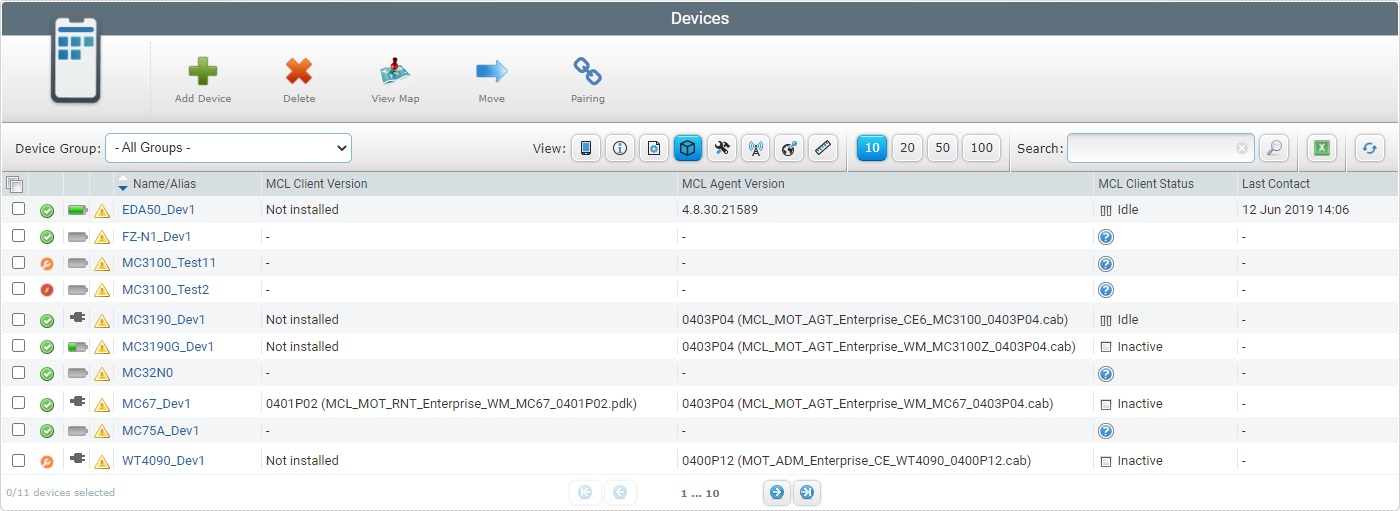Check the MC3190_Dev1 checkbox
This screenshot has height=511, width=1400.
(x=18, y=319)
